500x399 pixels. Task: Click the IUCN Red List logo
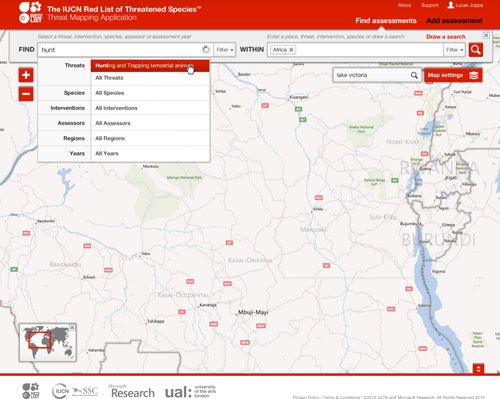(30, 13)
